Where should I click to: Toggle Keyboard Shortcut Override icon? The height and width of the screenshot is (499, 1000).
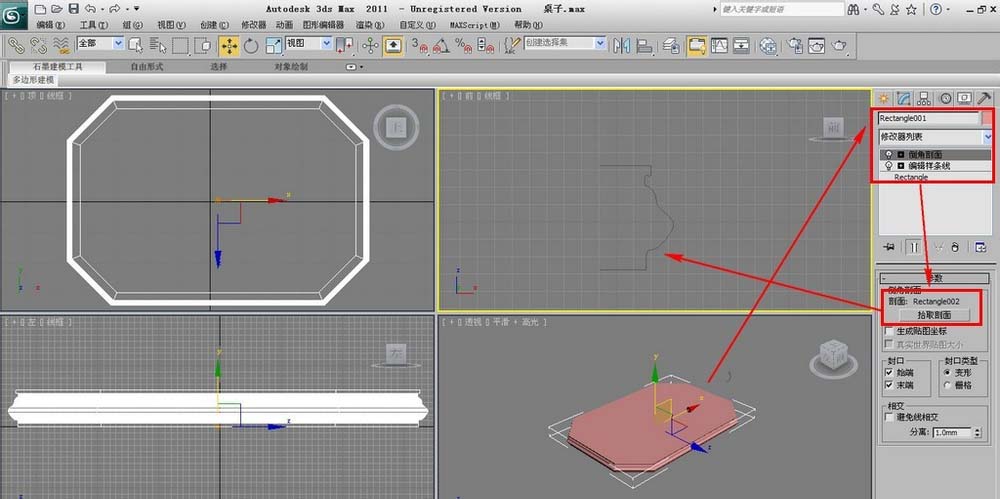393,45
